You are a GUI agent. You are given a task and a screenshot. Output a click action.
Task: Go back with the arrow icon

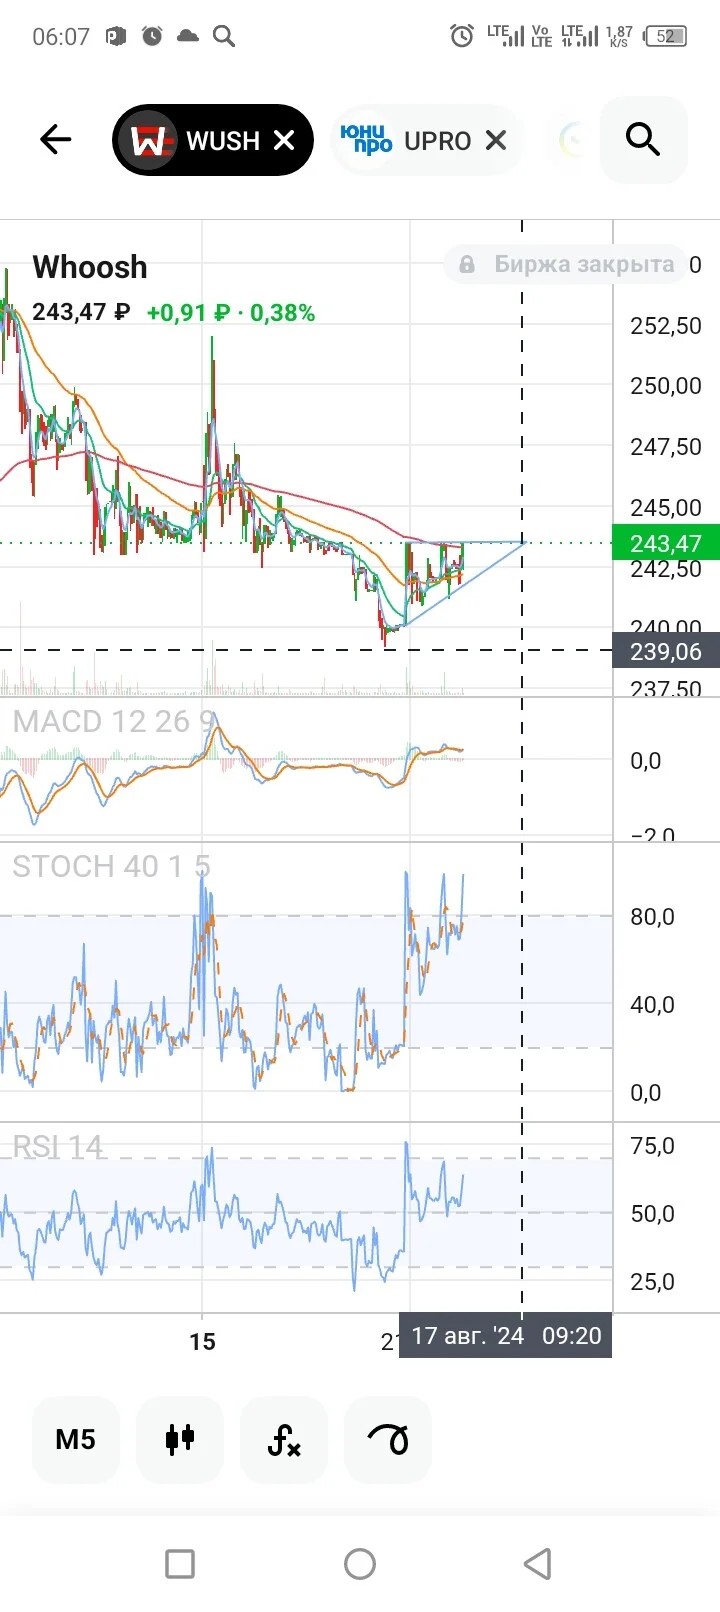tap(56, 140)
